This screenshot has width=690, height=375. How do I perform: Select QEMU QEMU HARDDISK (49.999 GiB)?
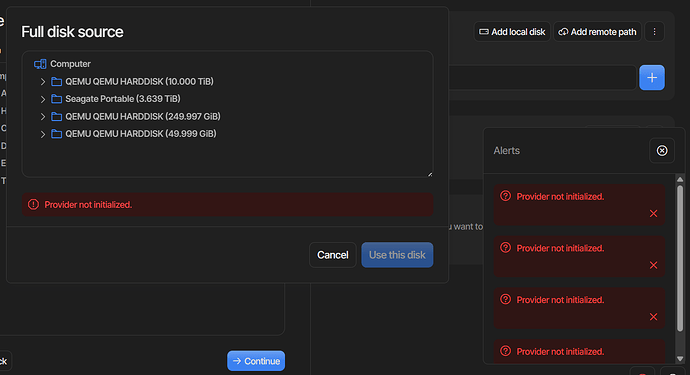click(141, 133)
